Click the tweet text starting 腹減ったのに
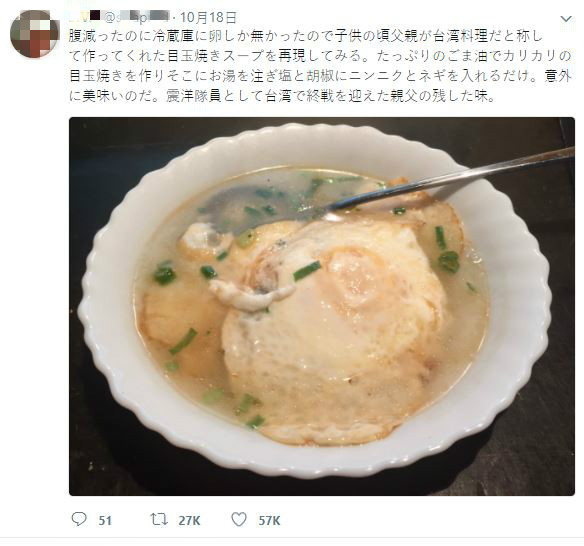This screenshot has height=546, width=584. 320,66
